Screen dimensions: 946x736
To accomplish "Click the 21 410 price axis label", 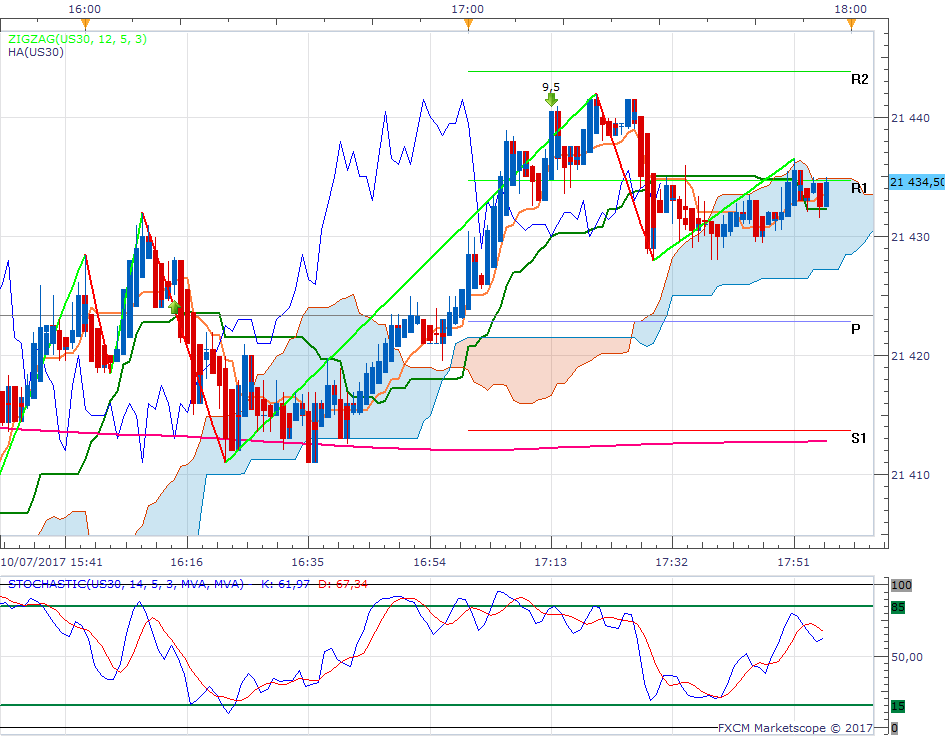I will (x=910, y=475).
